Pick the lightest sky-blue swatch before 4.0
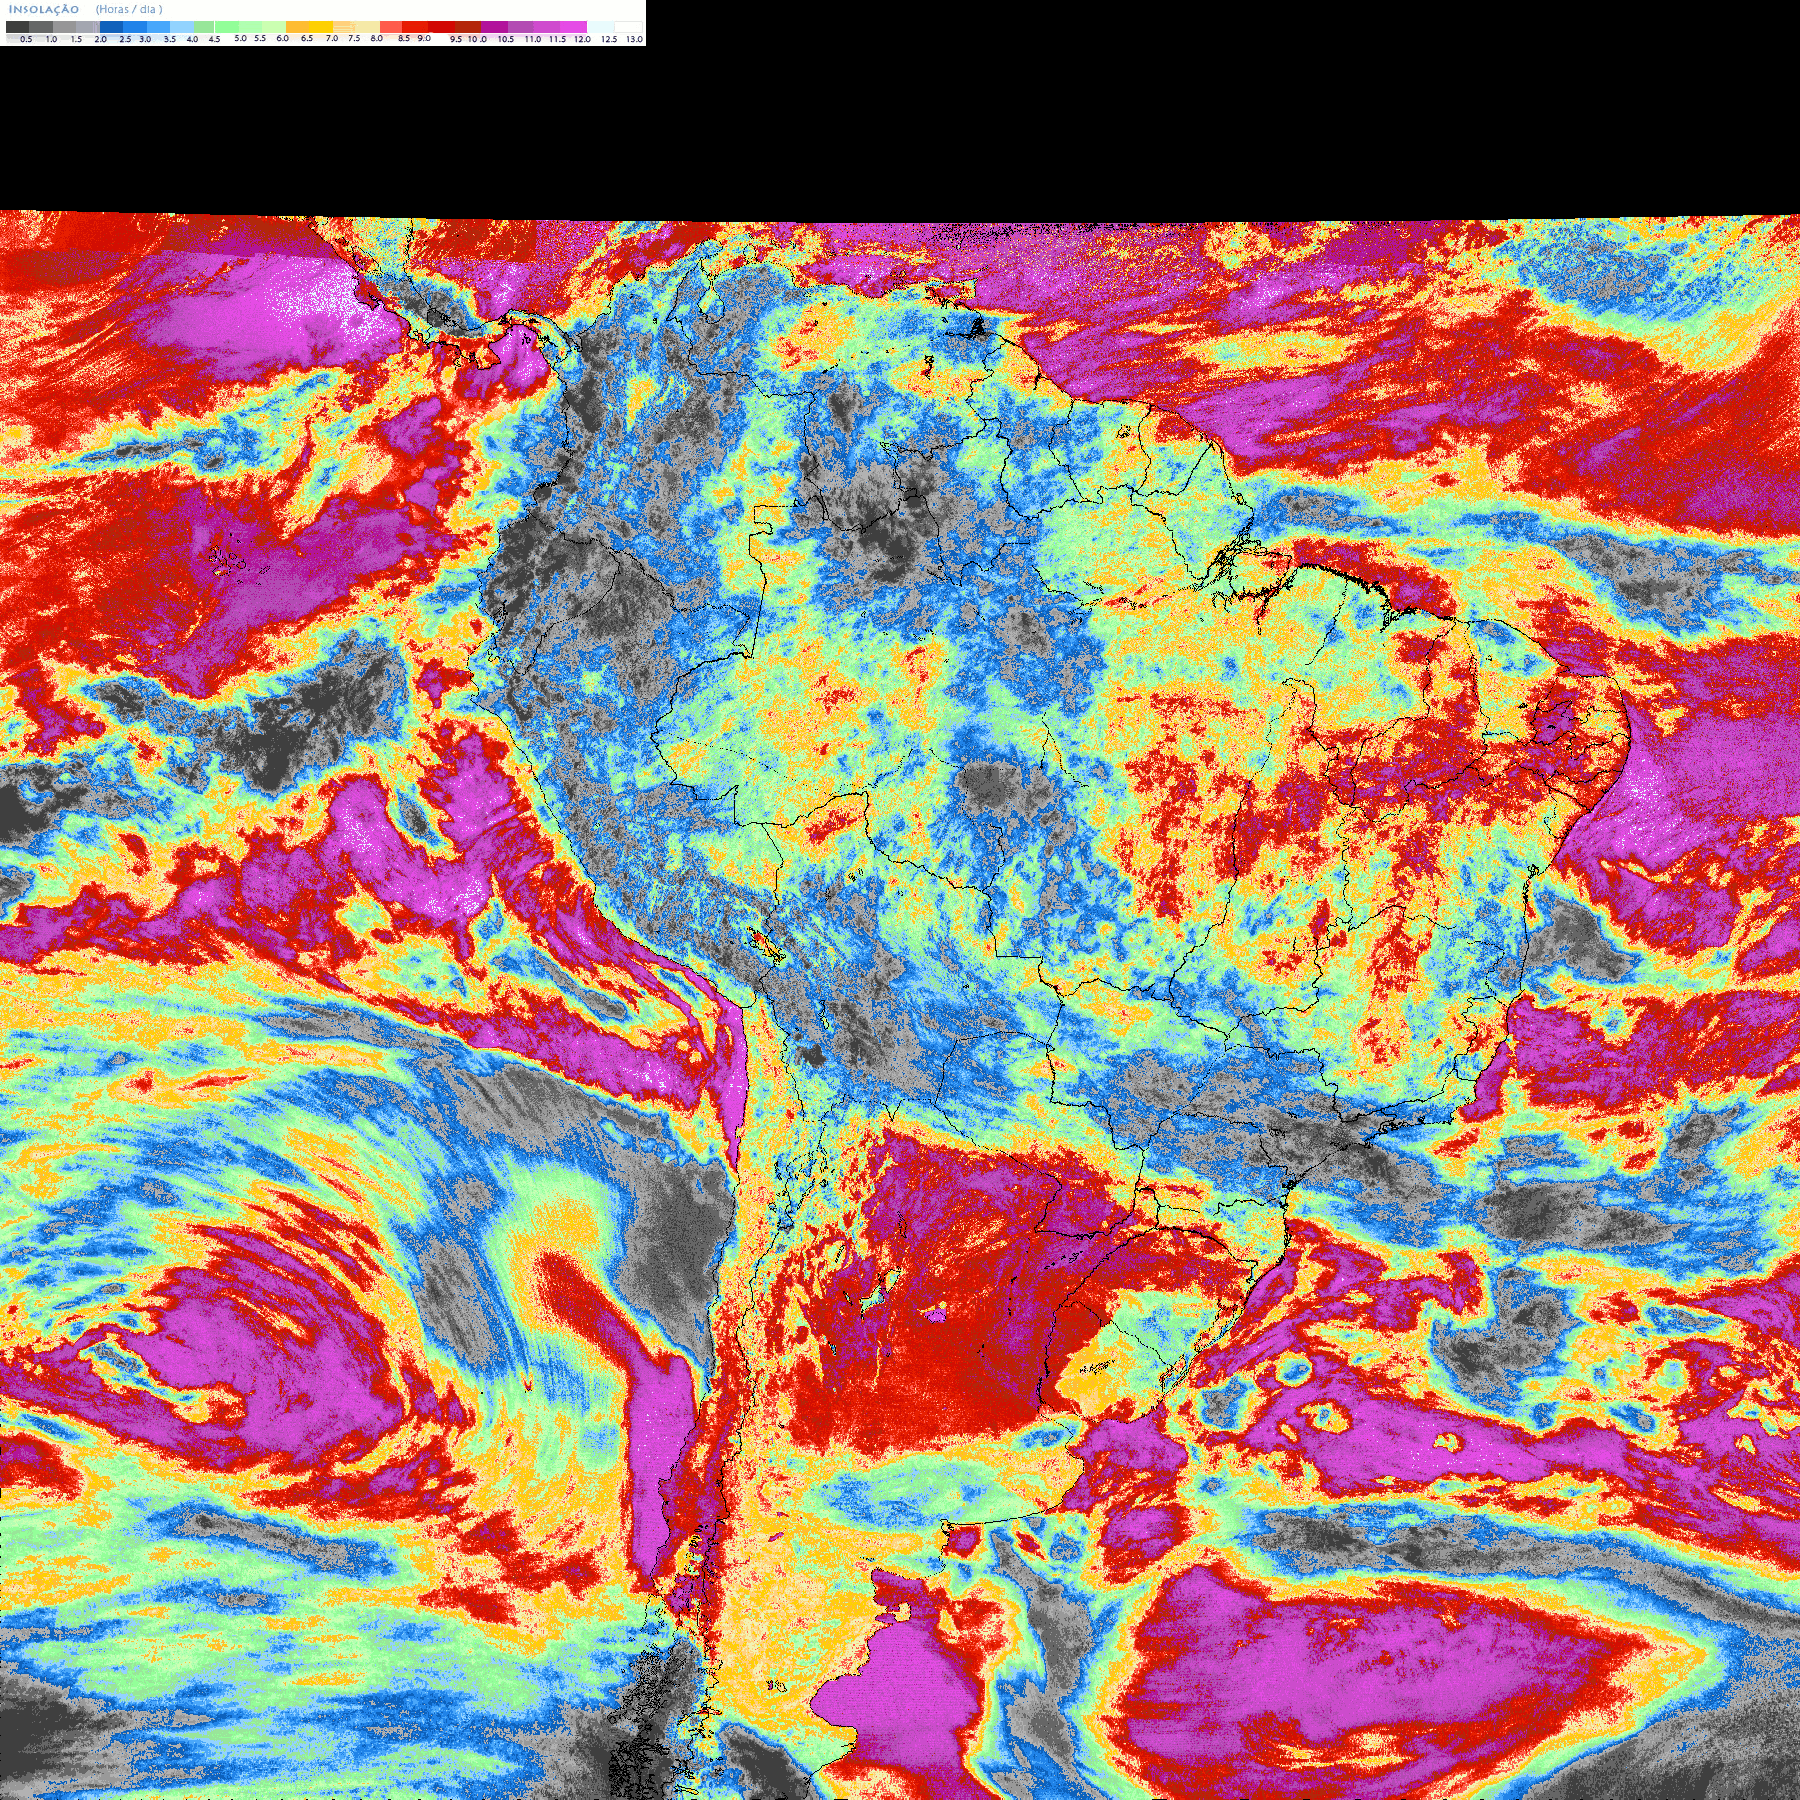The width and height of the screenshot is (1800, 1800). [x=182, y=27]
